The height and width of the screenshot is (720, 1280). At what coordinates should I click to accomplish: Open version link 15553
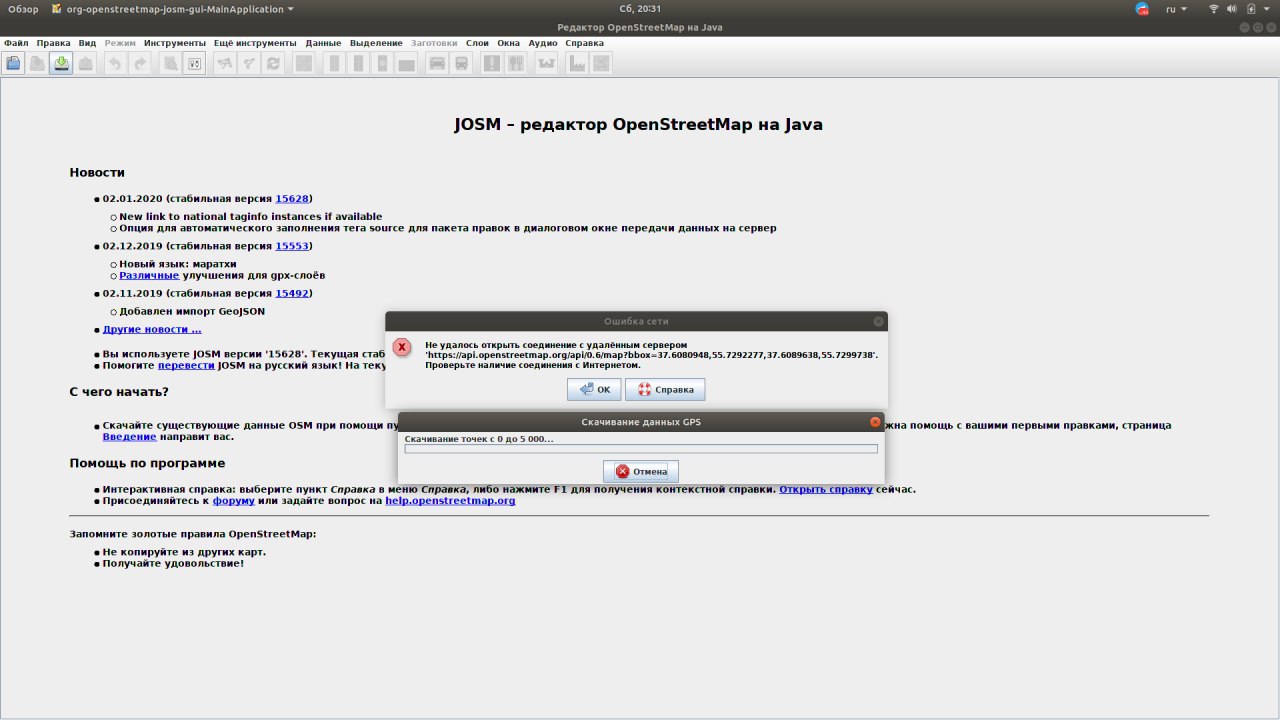(292, 245)
